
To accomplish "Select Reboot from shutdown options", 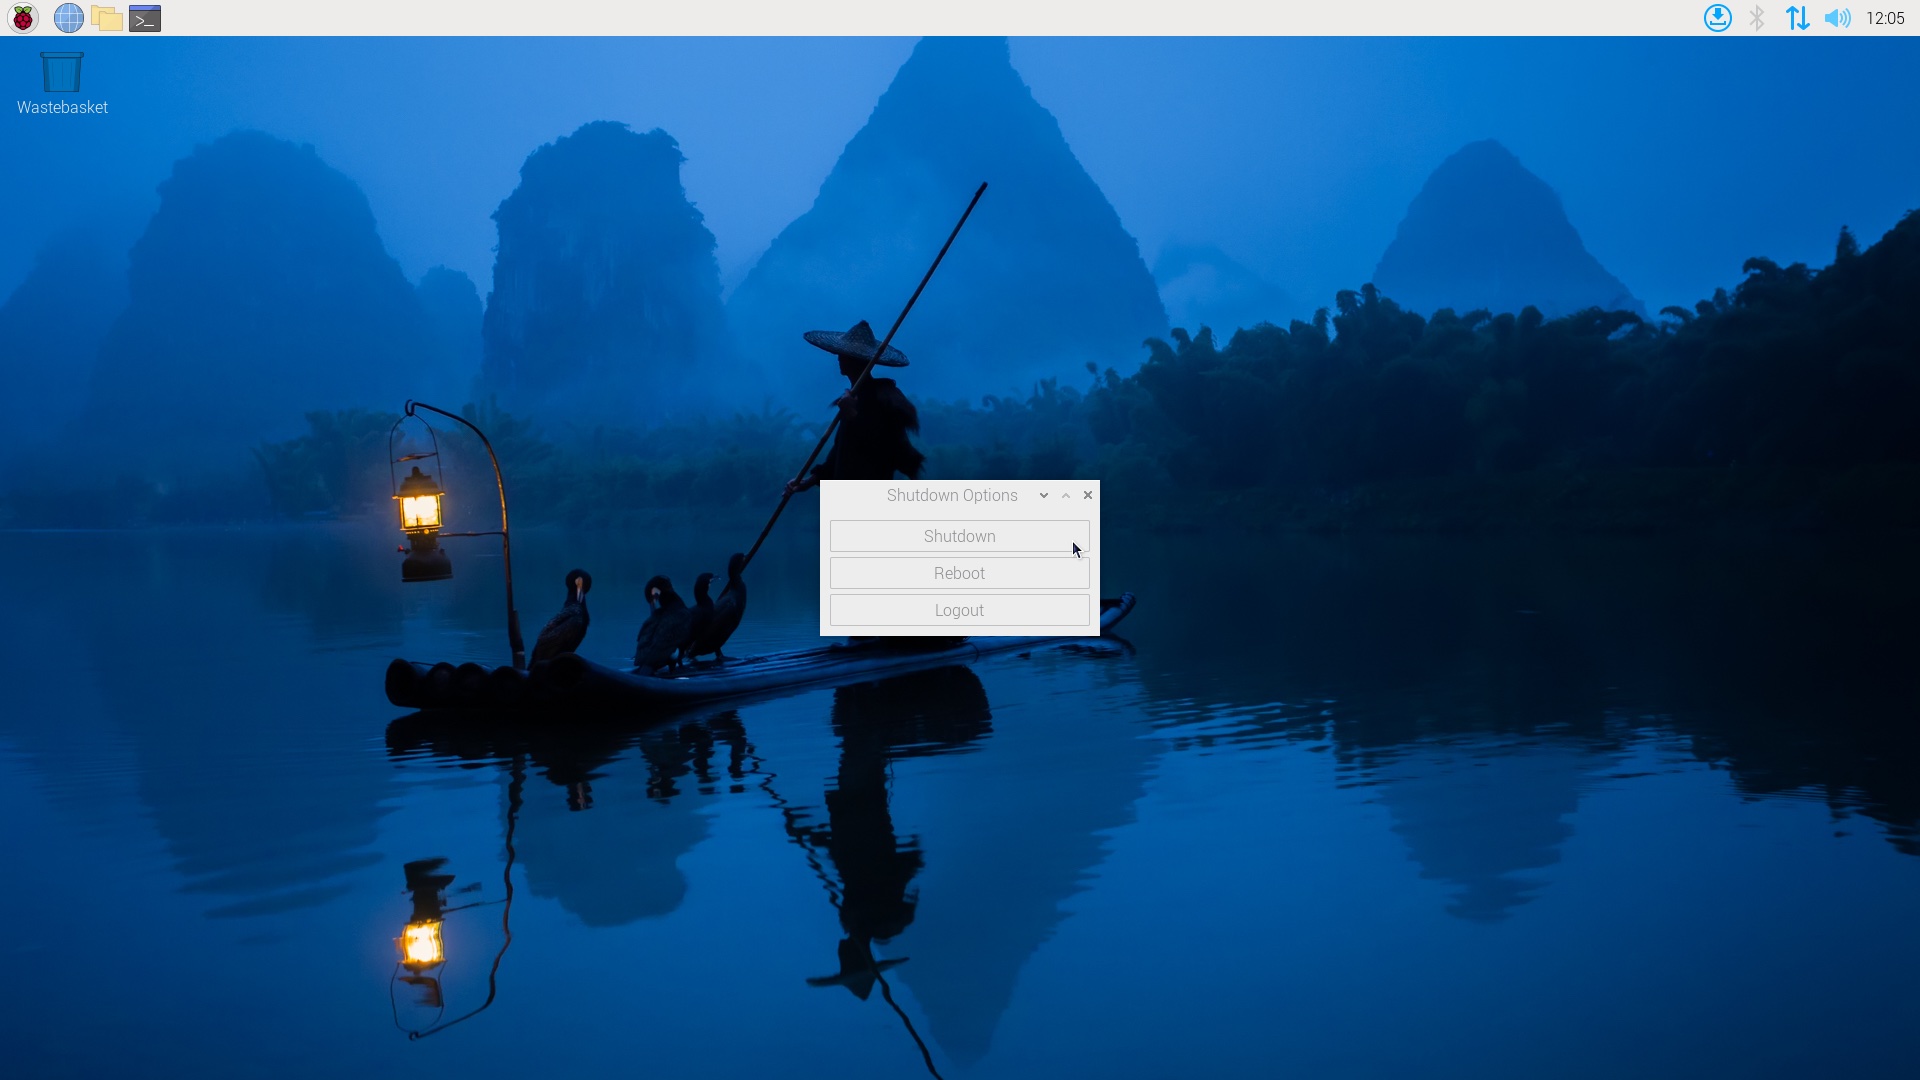I will 959,572.
